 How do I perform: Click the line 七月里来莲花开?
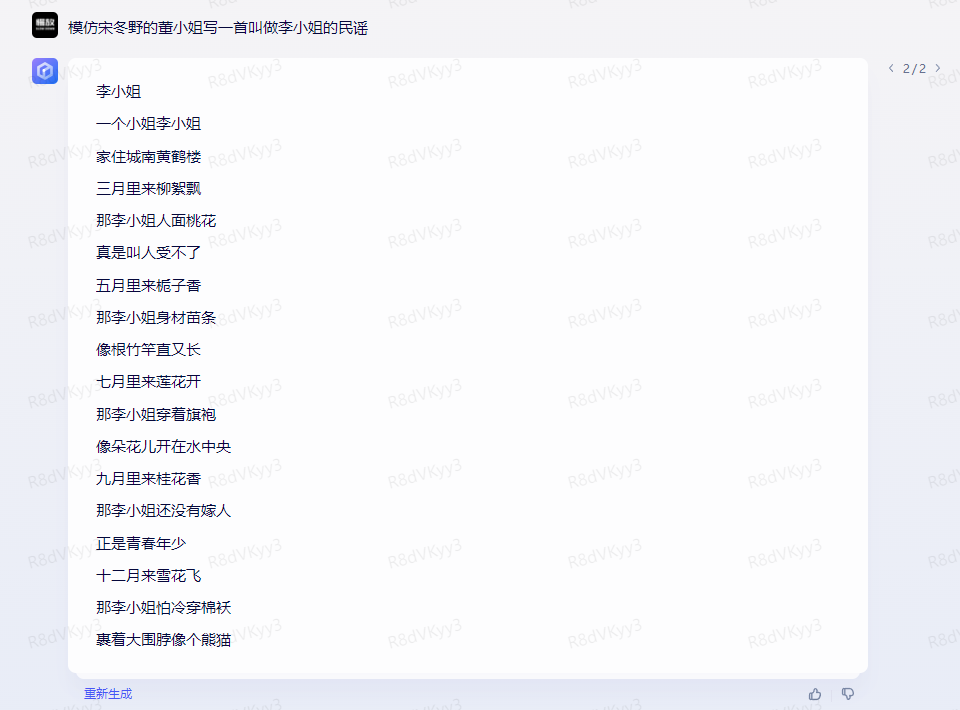149,382
